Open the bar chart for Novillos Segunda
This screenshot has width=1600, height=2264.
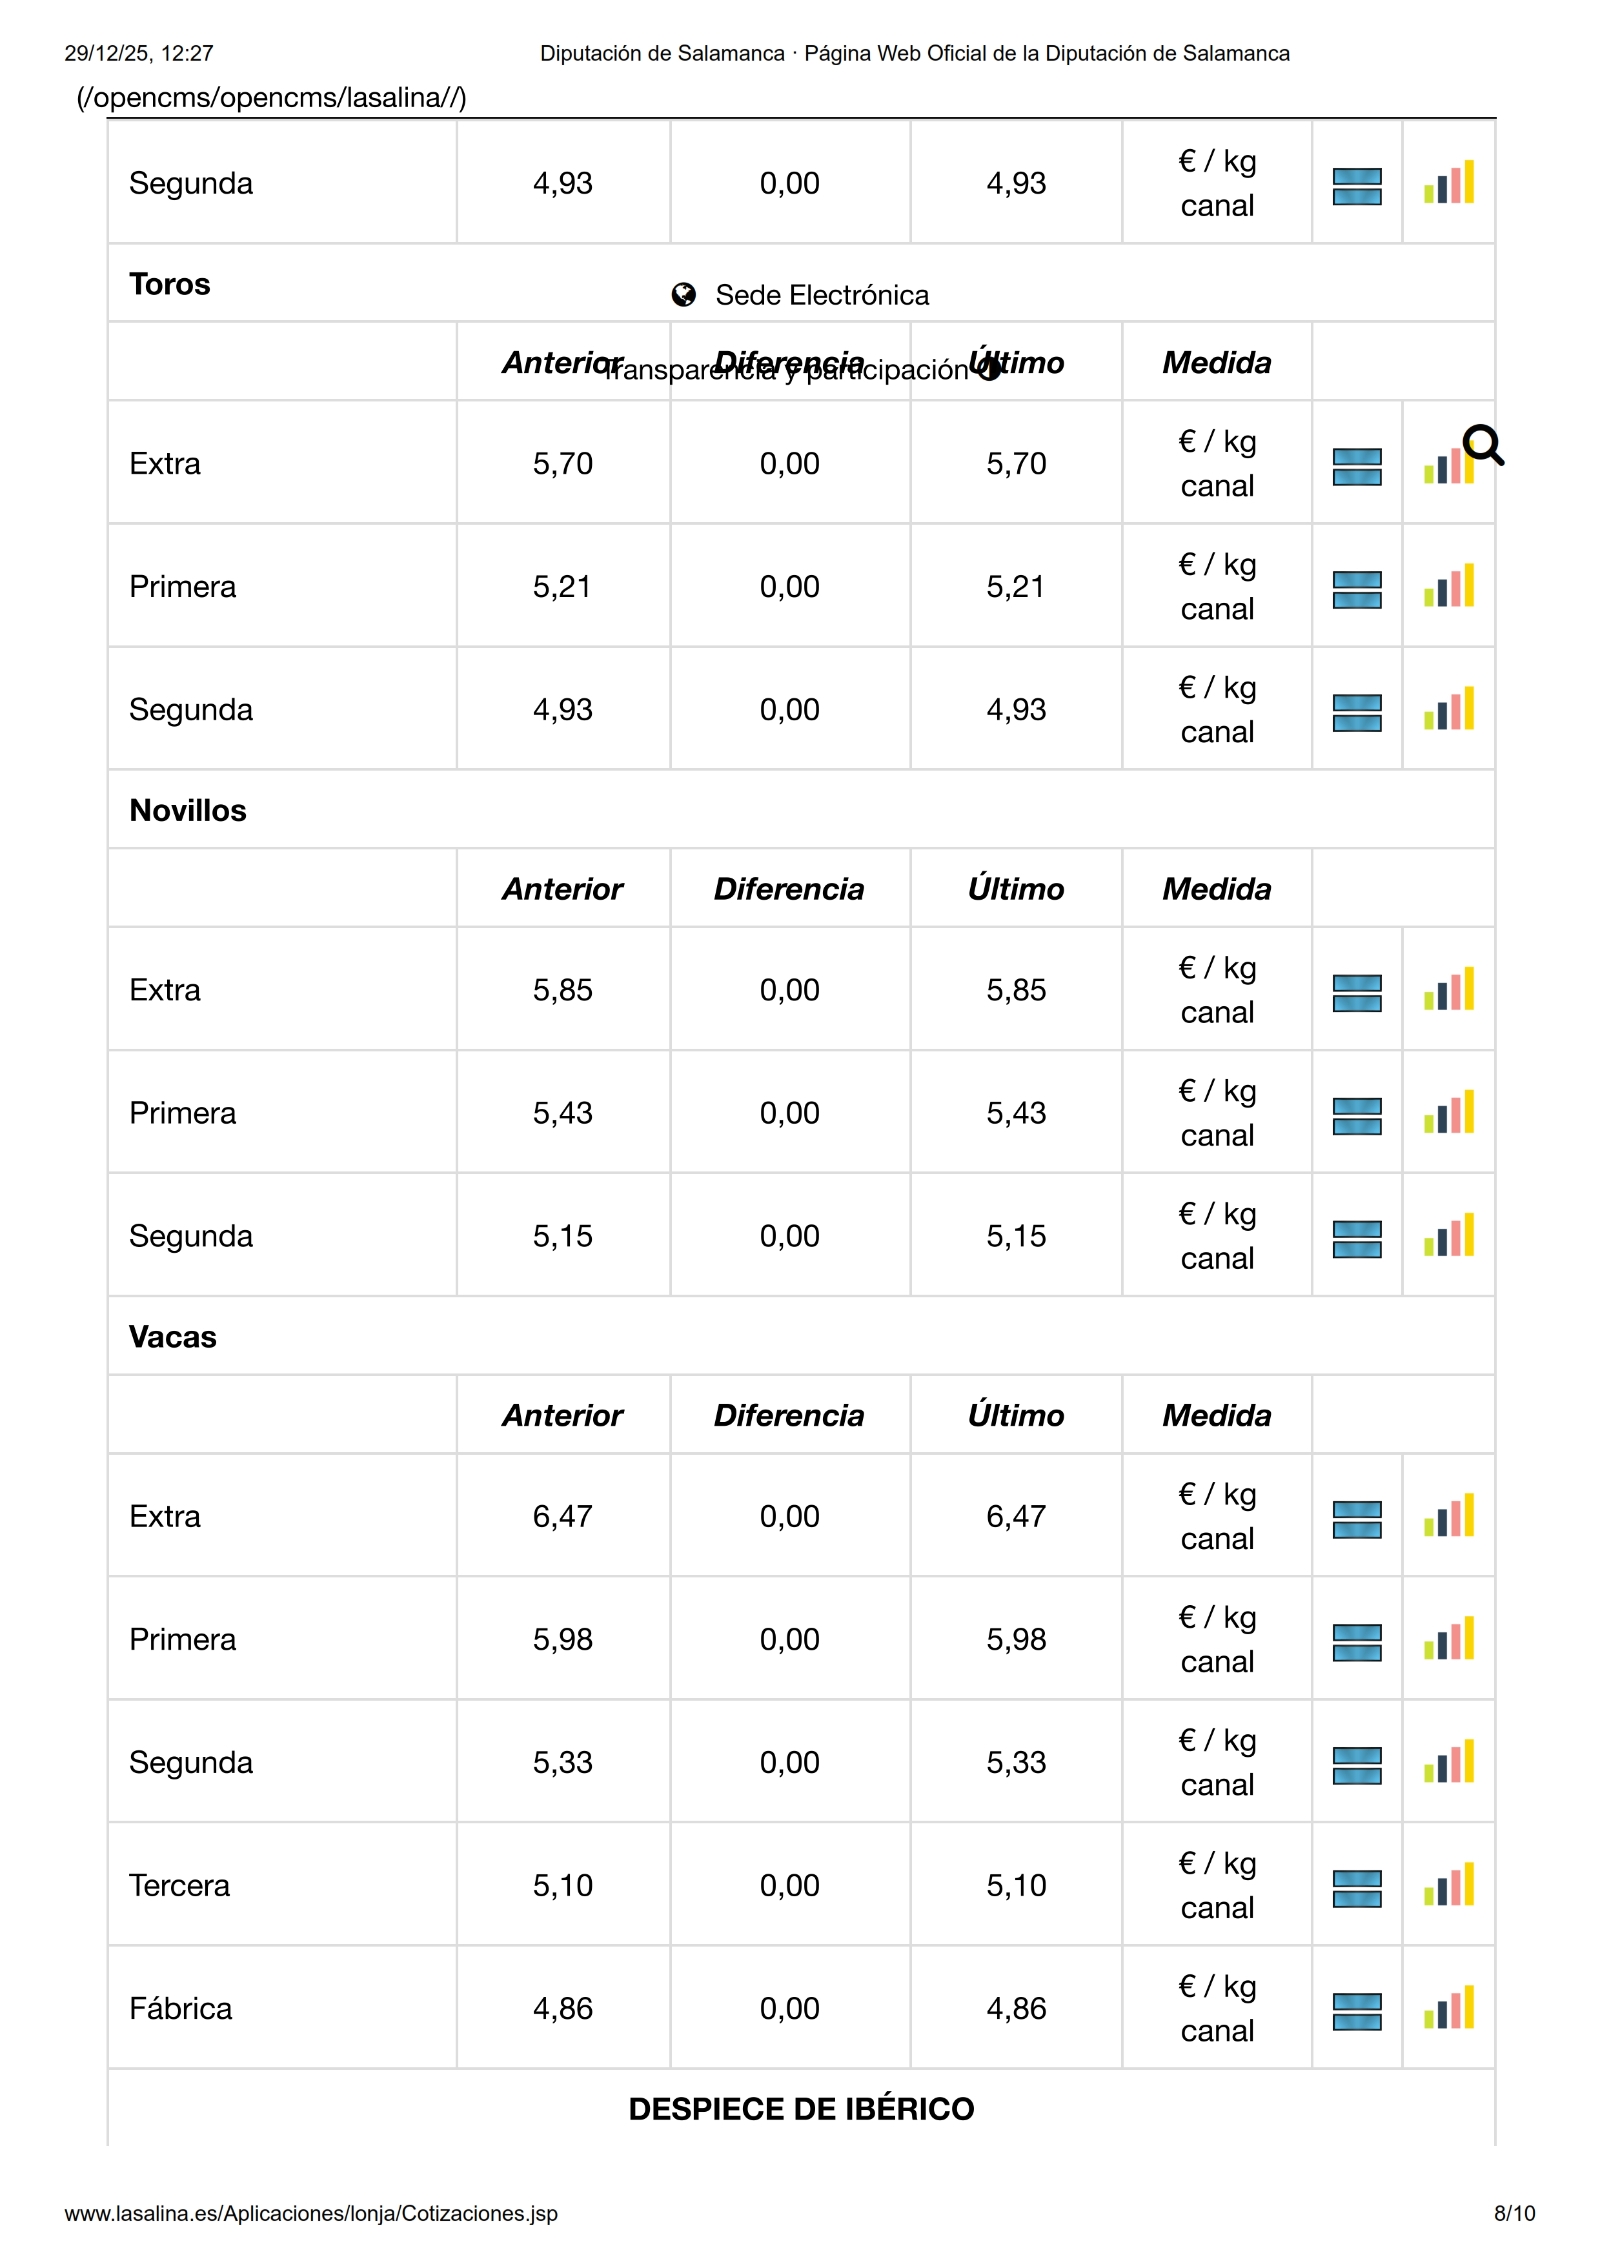(1449, 1236)
